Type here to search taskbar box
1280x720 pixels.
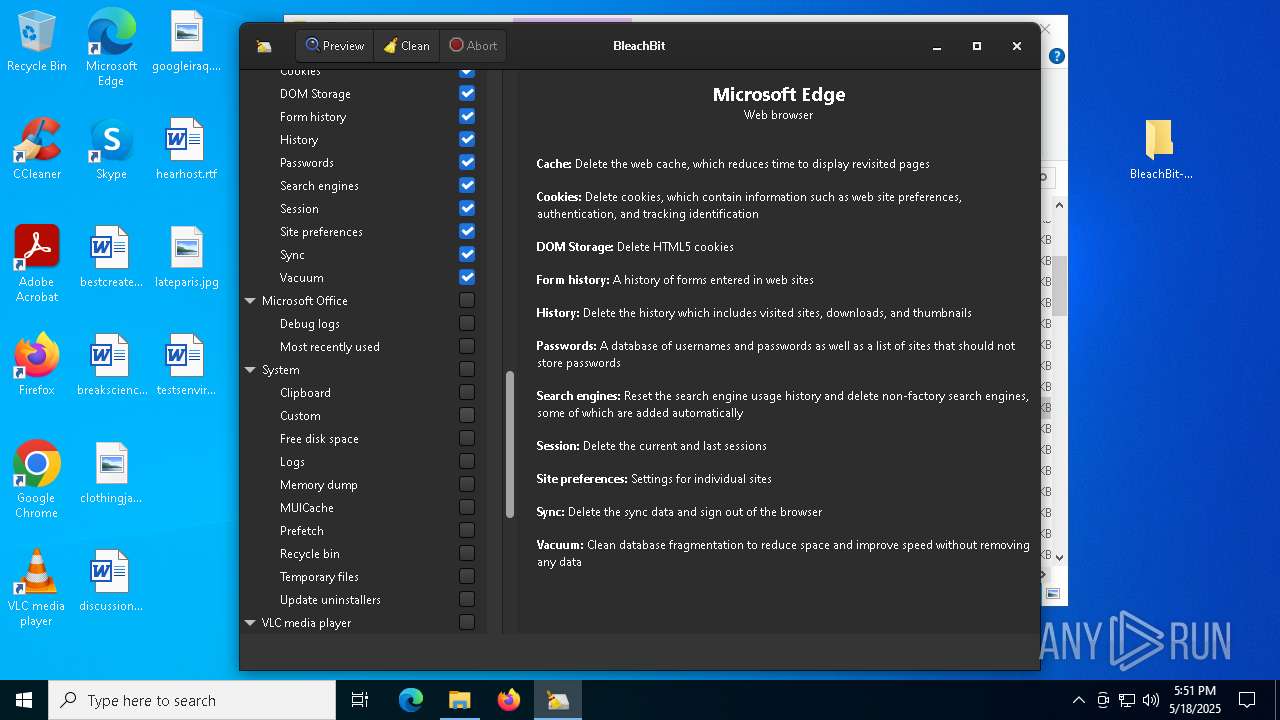click(192, 700)
